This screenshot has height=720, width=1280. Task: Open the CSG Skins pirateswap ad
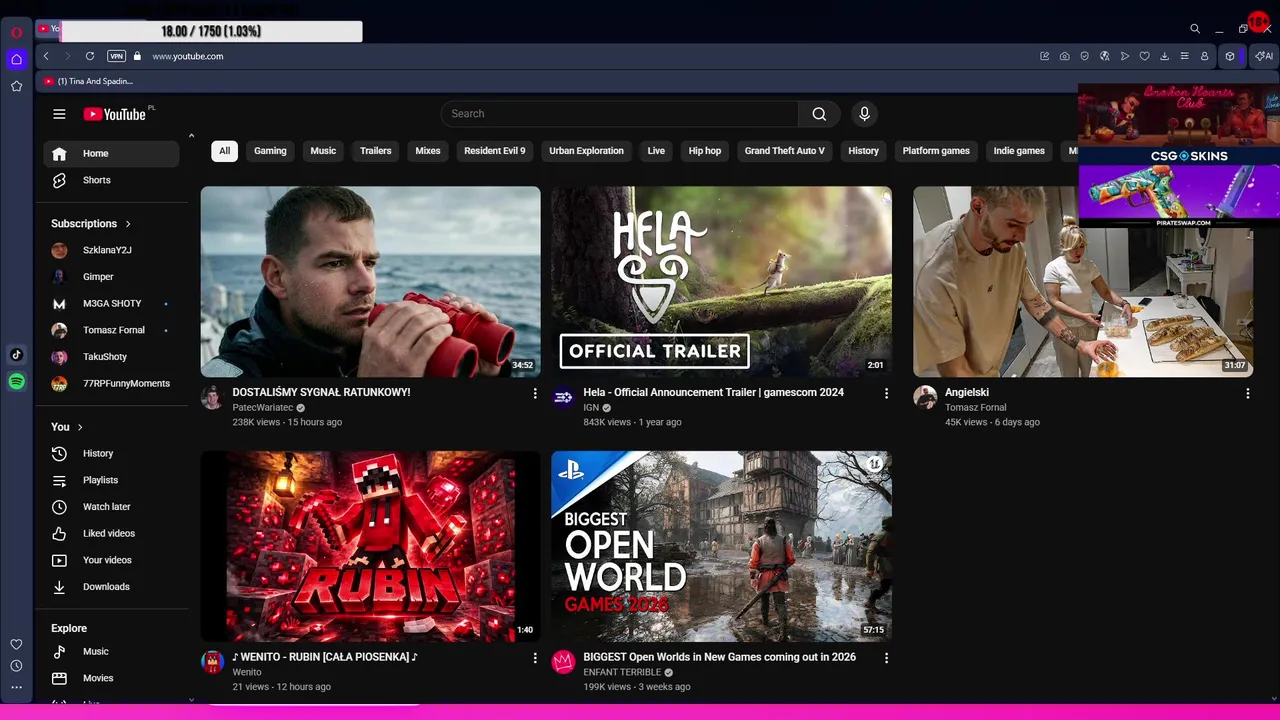click(1179, 188)
